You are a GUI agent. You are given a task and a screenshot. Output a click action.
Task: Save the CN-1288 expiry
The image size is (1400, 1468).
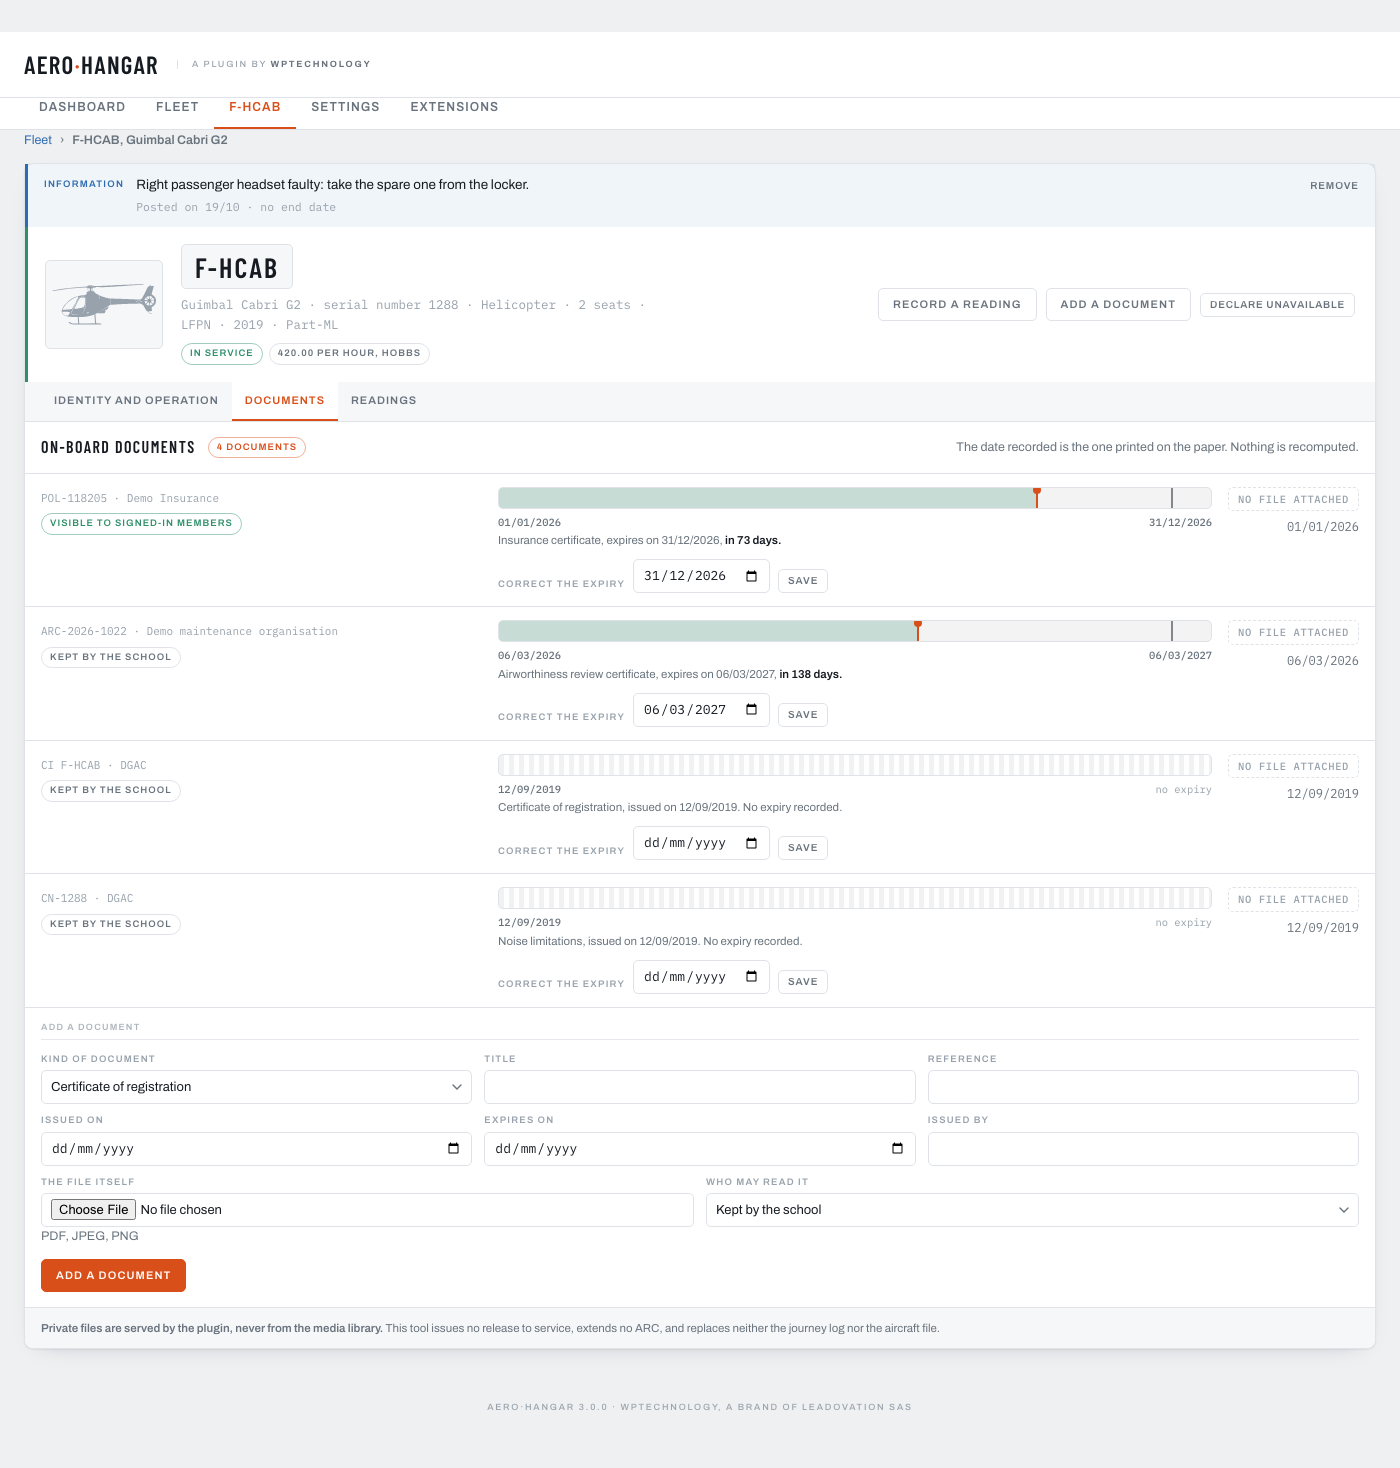[803, 982]
